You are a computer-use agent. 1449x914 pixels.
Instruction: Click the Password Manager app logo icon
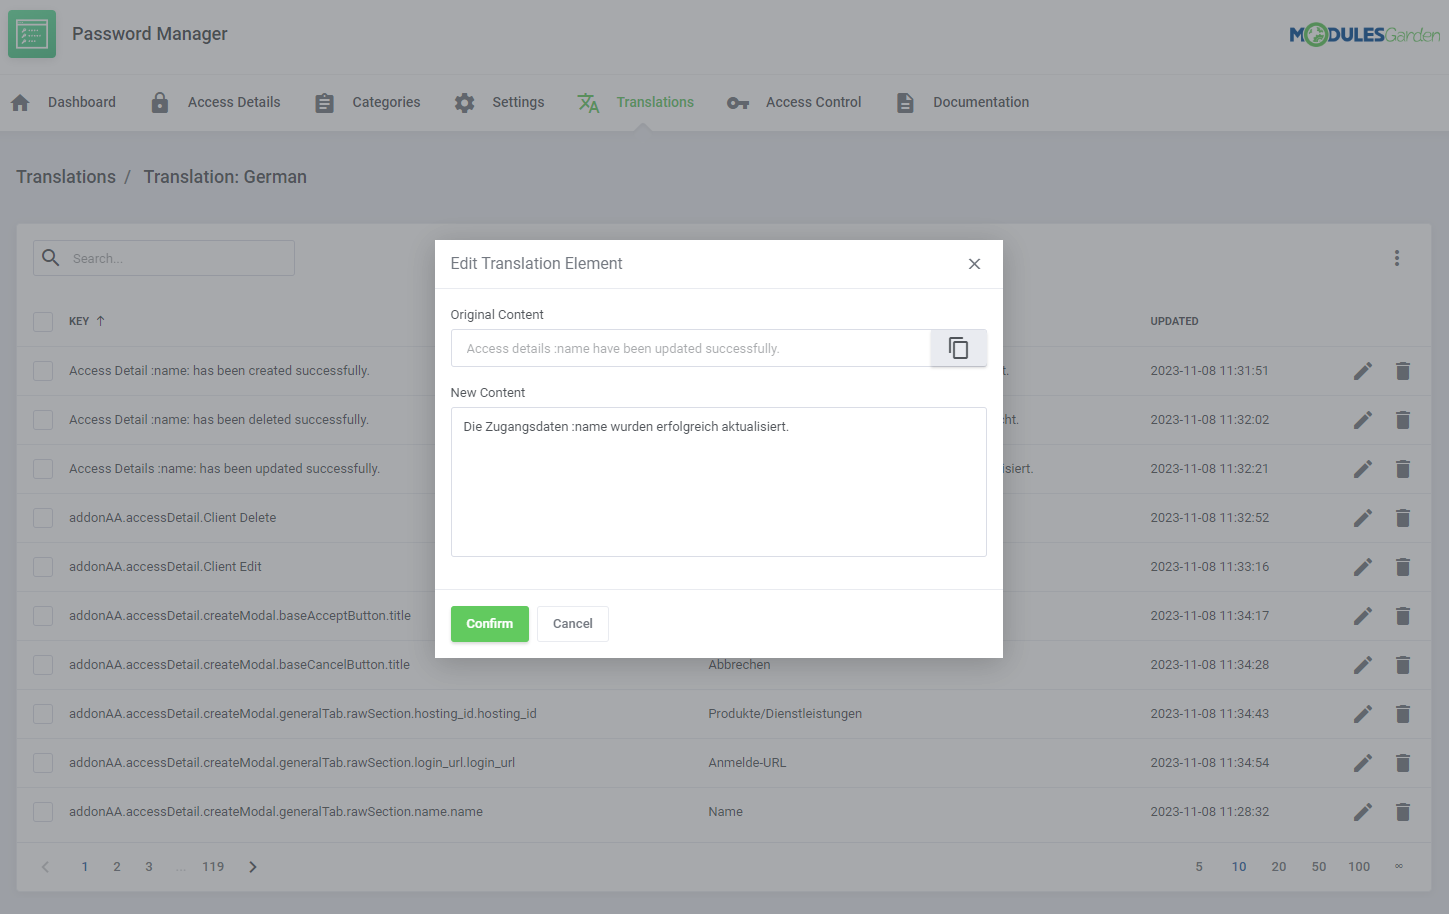[x=31, y=33]
